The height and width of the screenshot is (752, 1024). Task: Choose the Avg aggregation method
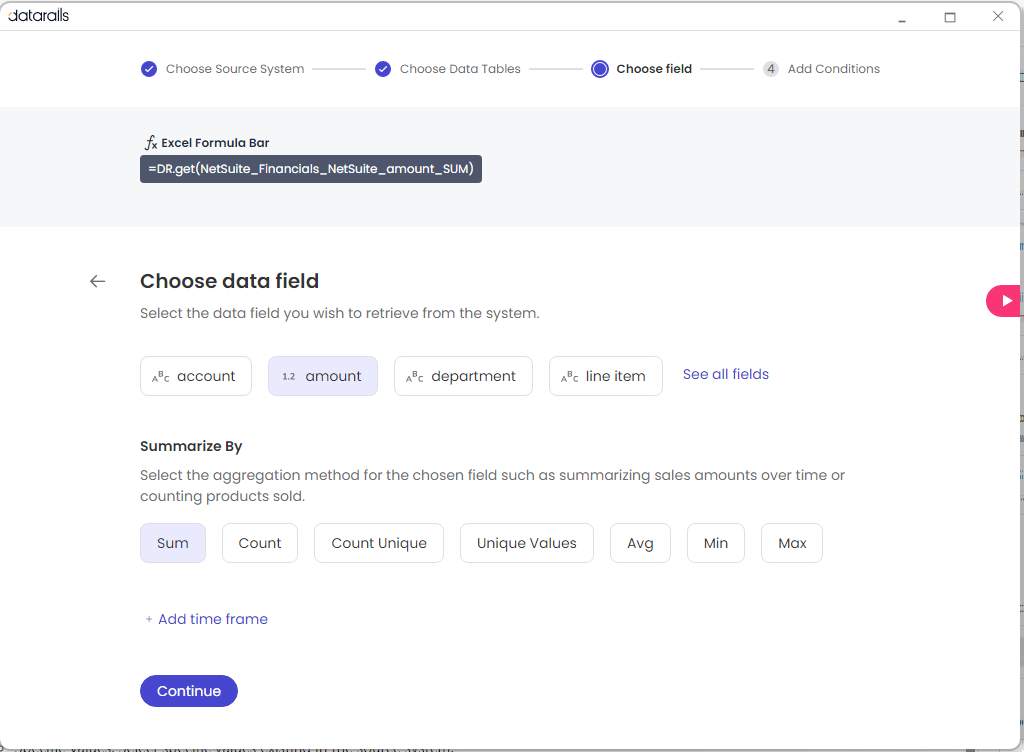tap(640, 542)
